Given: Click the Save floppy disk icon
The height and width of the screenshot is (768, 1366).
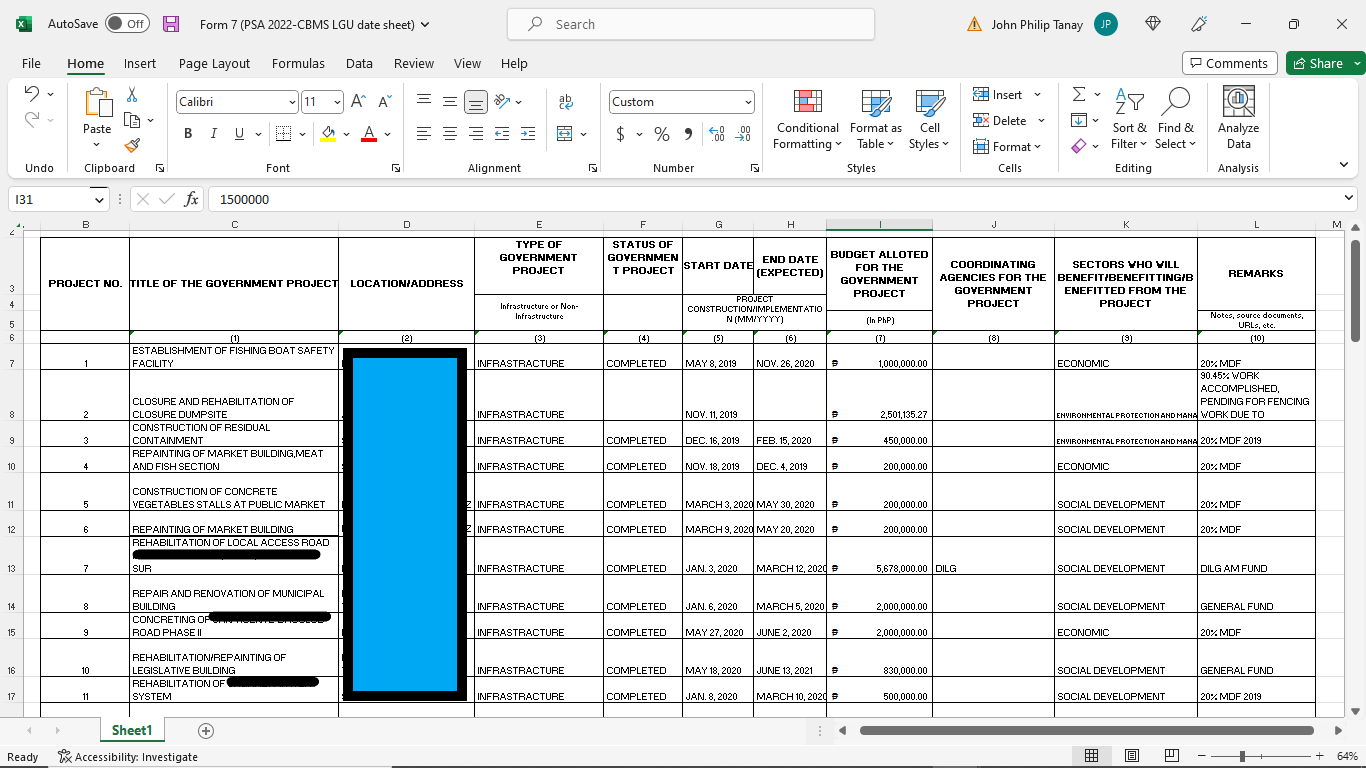Looking at the screenshot, I should click(171, 24).
